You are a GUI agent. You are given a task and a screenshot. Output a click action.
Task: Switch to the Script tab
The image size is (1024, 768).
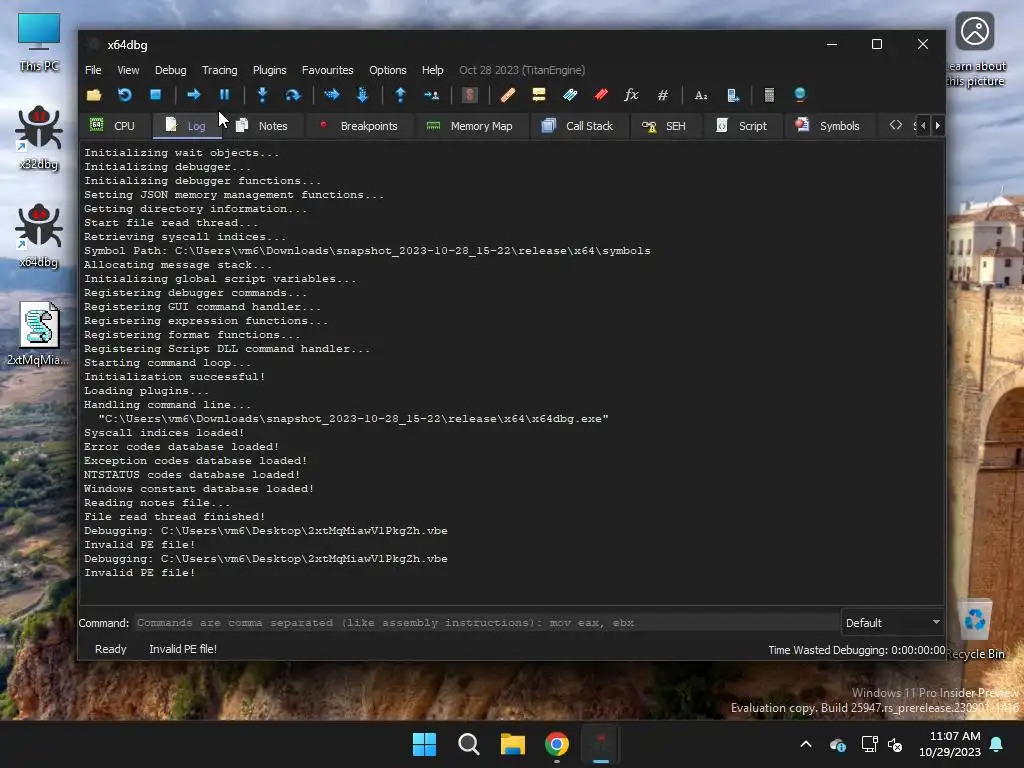741,126
